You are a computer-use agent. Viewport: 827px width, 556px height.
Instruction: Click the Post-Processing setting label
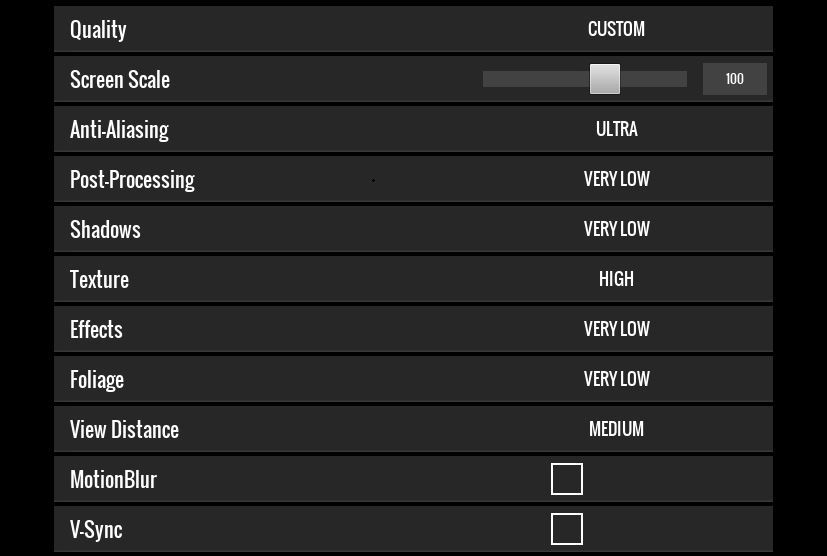(x=132, y=179)
